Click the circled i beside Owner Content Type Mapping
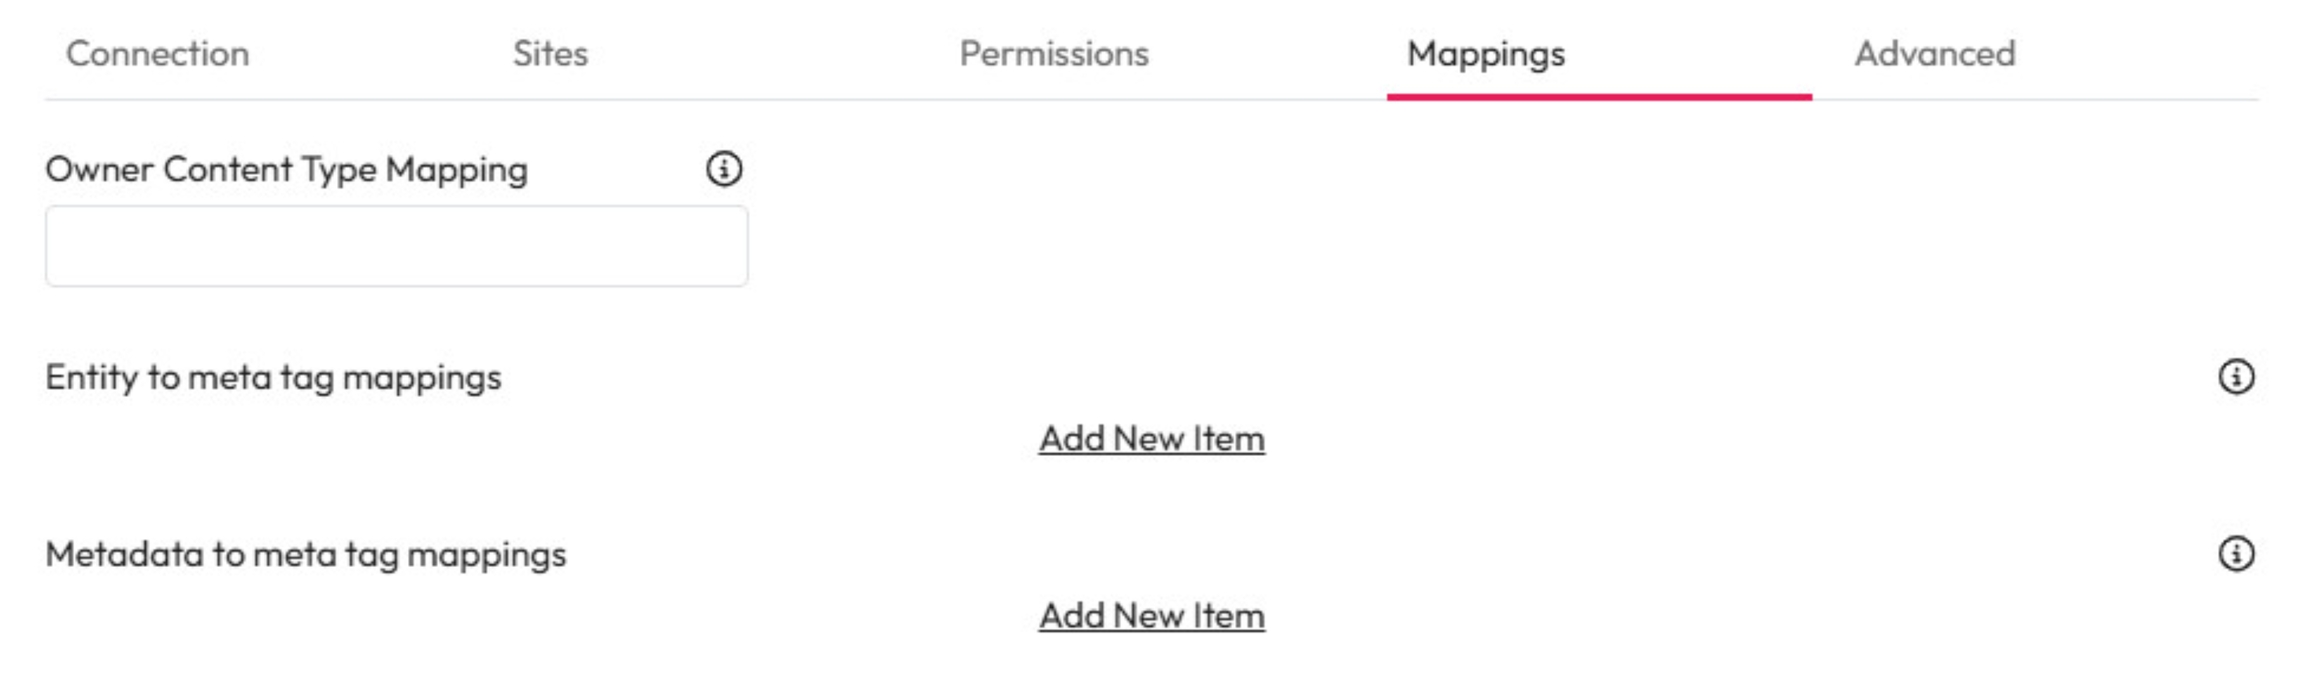Viewport: 2304px width, 683px height. point(724,169)
